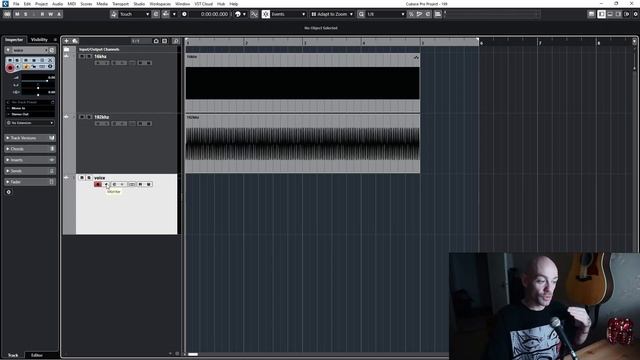The height and width of the screenshot is (360, 640).
Task: Toggle the right zone layout icon
Action: pos(618,14)
